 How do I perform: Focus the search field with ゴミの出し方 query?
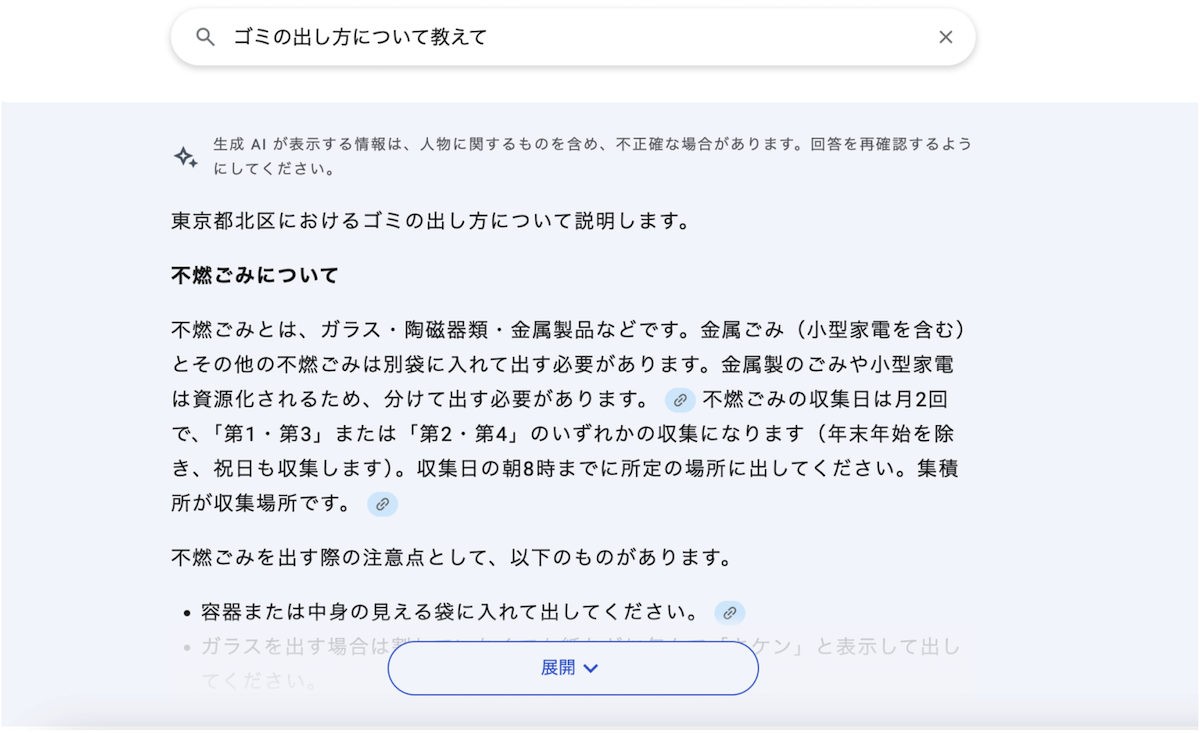[x=573, y=37]
